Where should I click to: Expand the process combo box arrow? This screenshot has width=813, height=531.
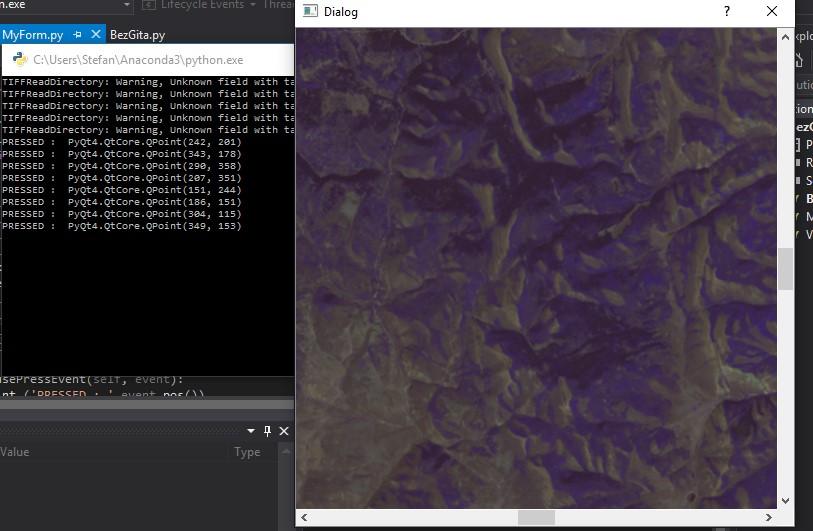click(x=127, y=6)
